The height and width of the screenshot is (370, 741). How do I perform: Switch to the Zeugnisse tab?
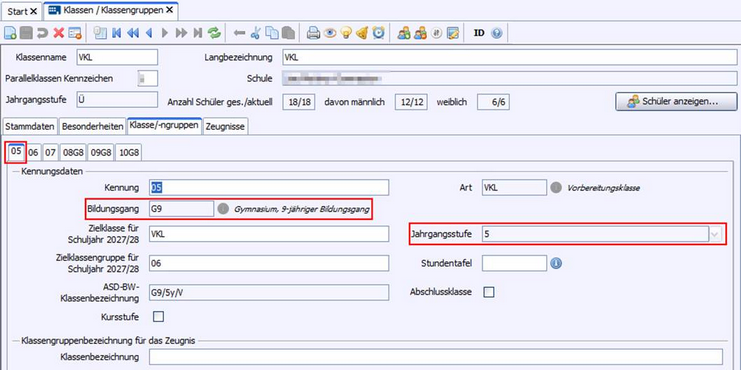point(226,126)
